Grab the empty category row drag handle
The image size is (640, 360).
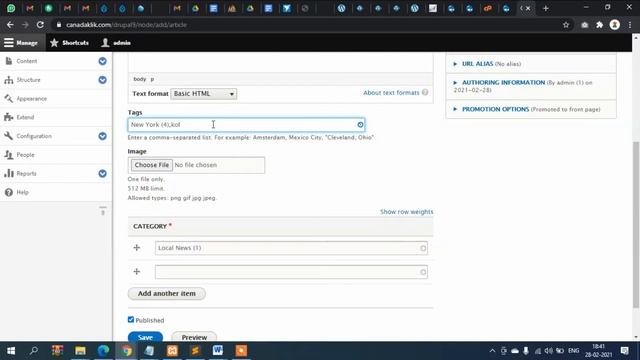pyautogui.click(x=137, y=271)
